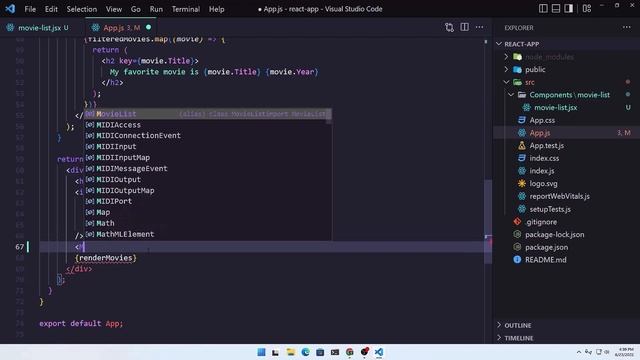The height and width of the screenshot is (360, 640).
Task: Select MIDIConnectionEvent suggestion
Action: coord(208,136)
